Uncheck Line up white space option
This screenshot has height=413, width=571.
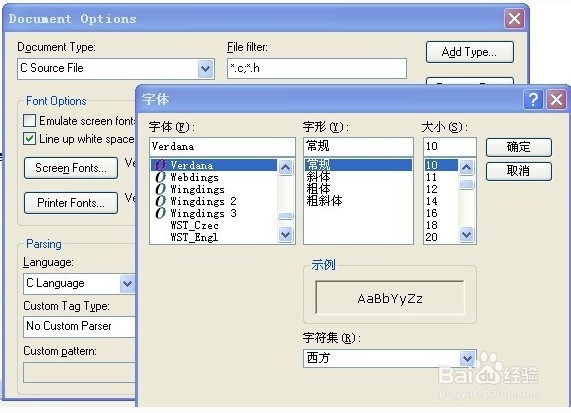29,139
